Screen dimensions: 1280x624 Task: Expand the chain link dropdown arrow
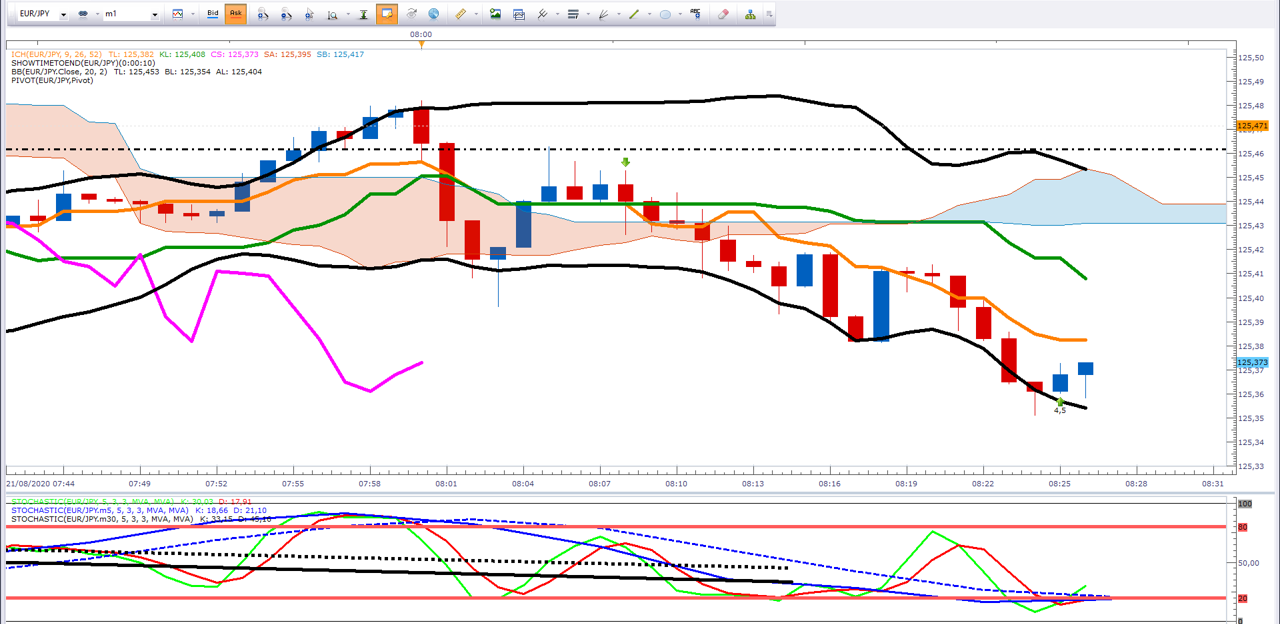(97, 14)
